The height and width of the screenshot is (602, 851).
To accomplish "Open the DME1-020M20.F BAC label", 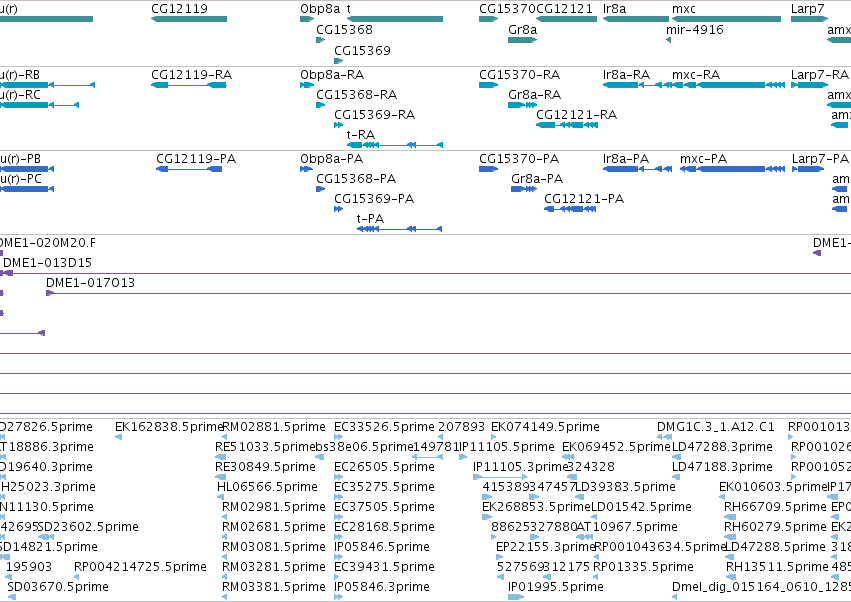I will click(48, 243).
